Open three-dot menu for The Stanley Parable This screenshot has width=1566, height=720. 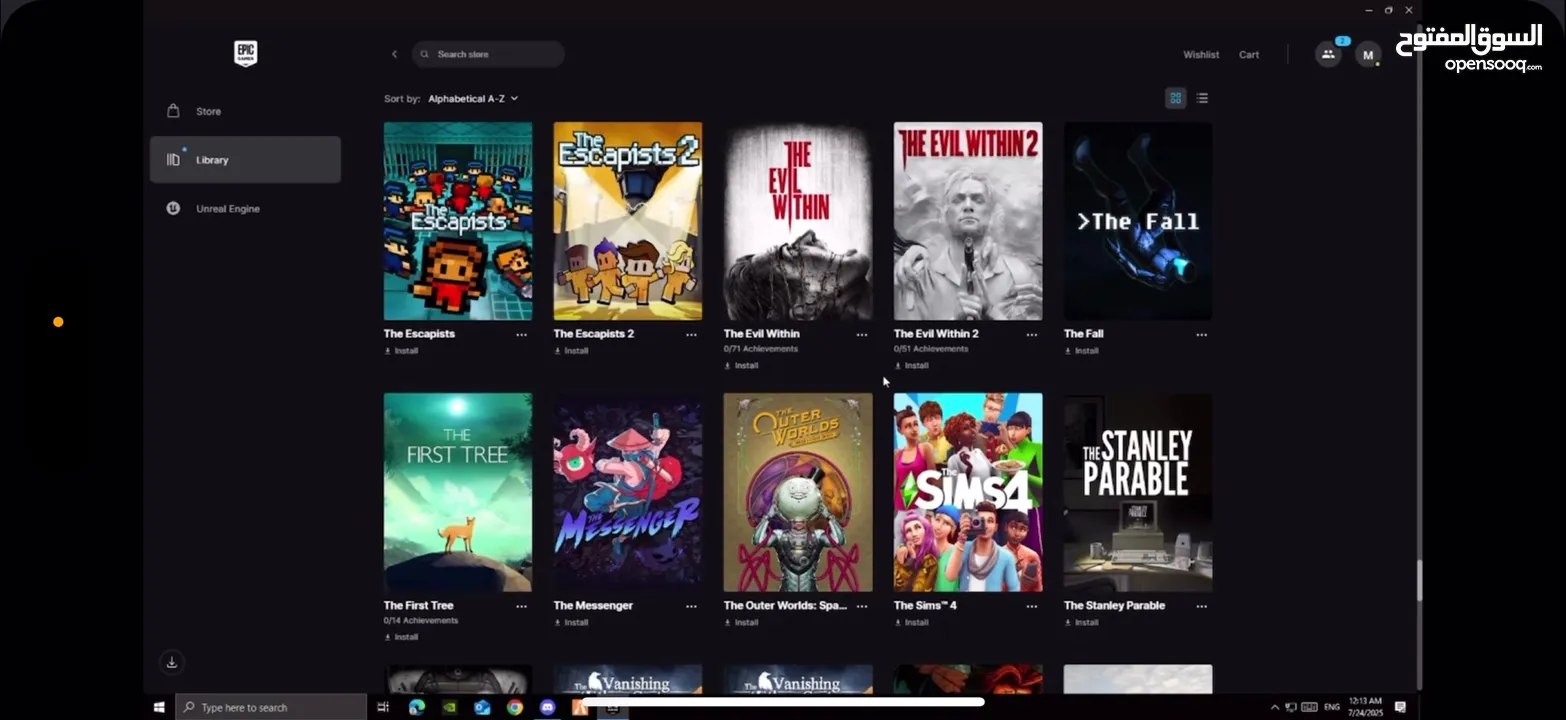(1202, 606)
